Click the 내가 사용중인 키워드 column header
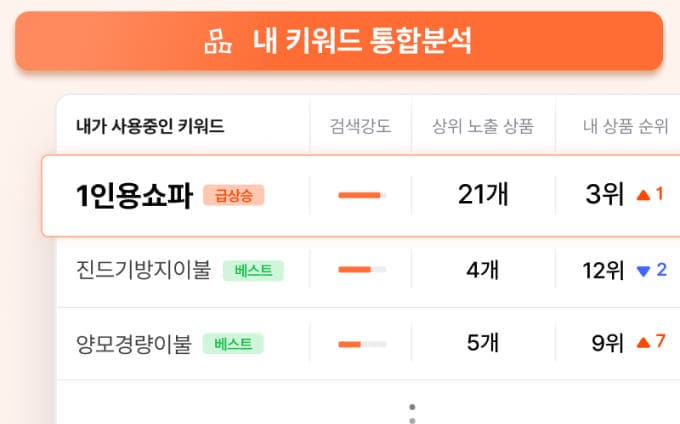The height and width of the screenshot is (424, 680). click(x=150, y=127)
